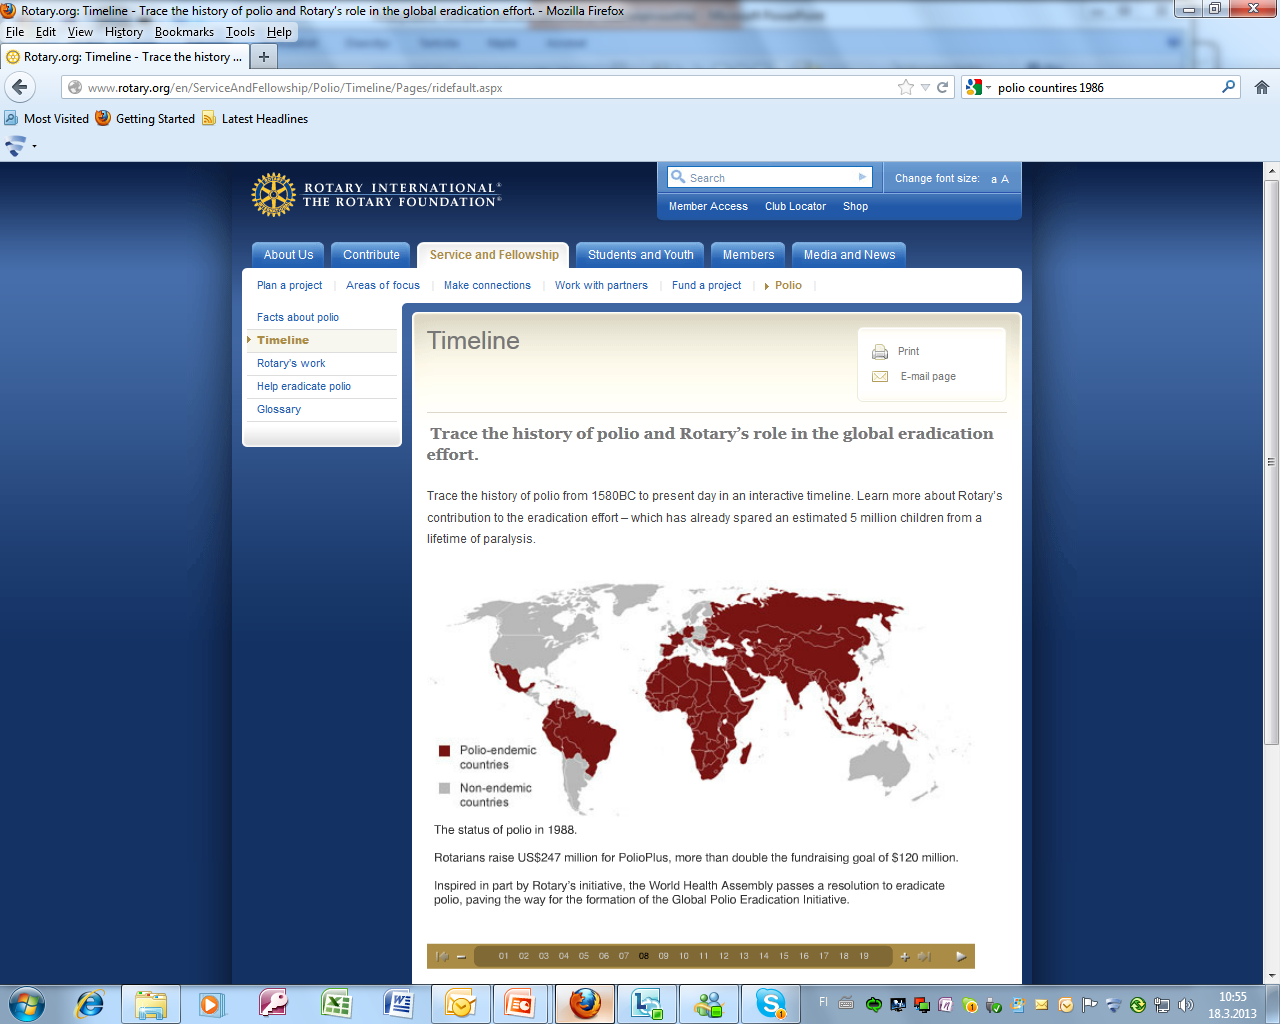Switch to the Media and News tab

pos(849,255)
